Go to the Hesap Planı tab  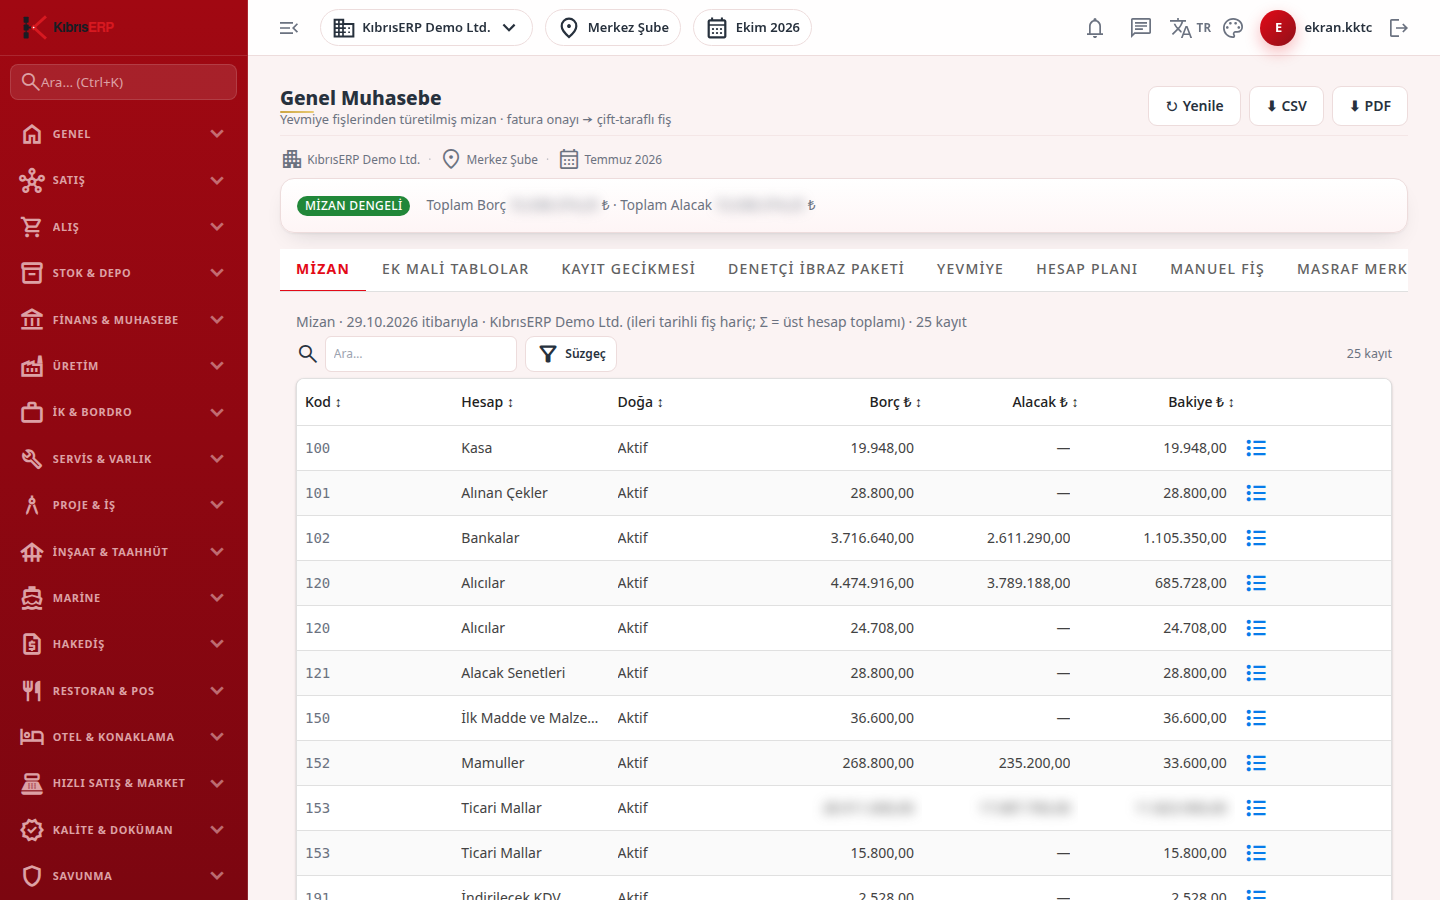click(1087, 269)
